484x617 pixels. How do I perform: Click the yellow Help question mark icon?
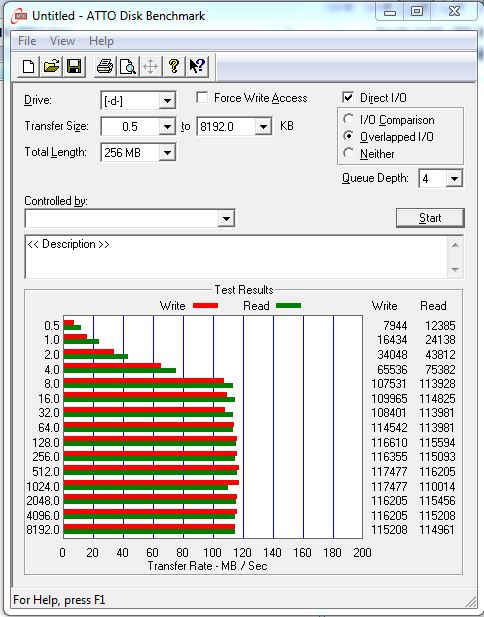pos(174,66)
